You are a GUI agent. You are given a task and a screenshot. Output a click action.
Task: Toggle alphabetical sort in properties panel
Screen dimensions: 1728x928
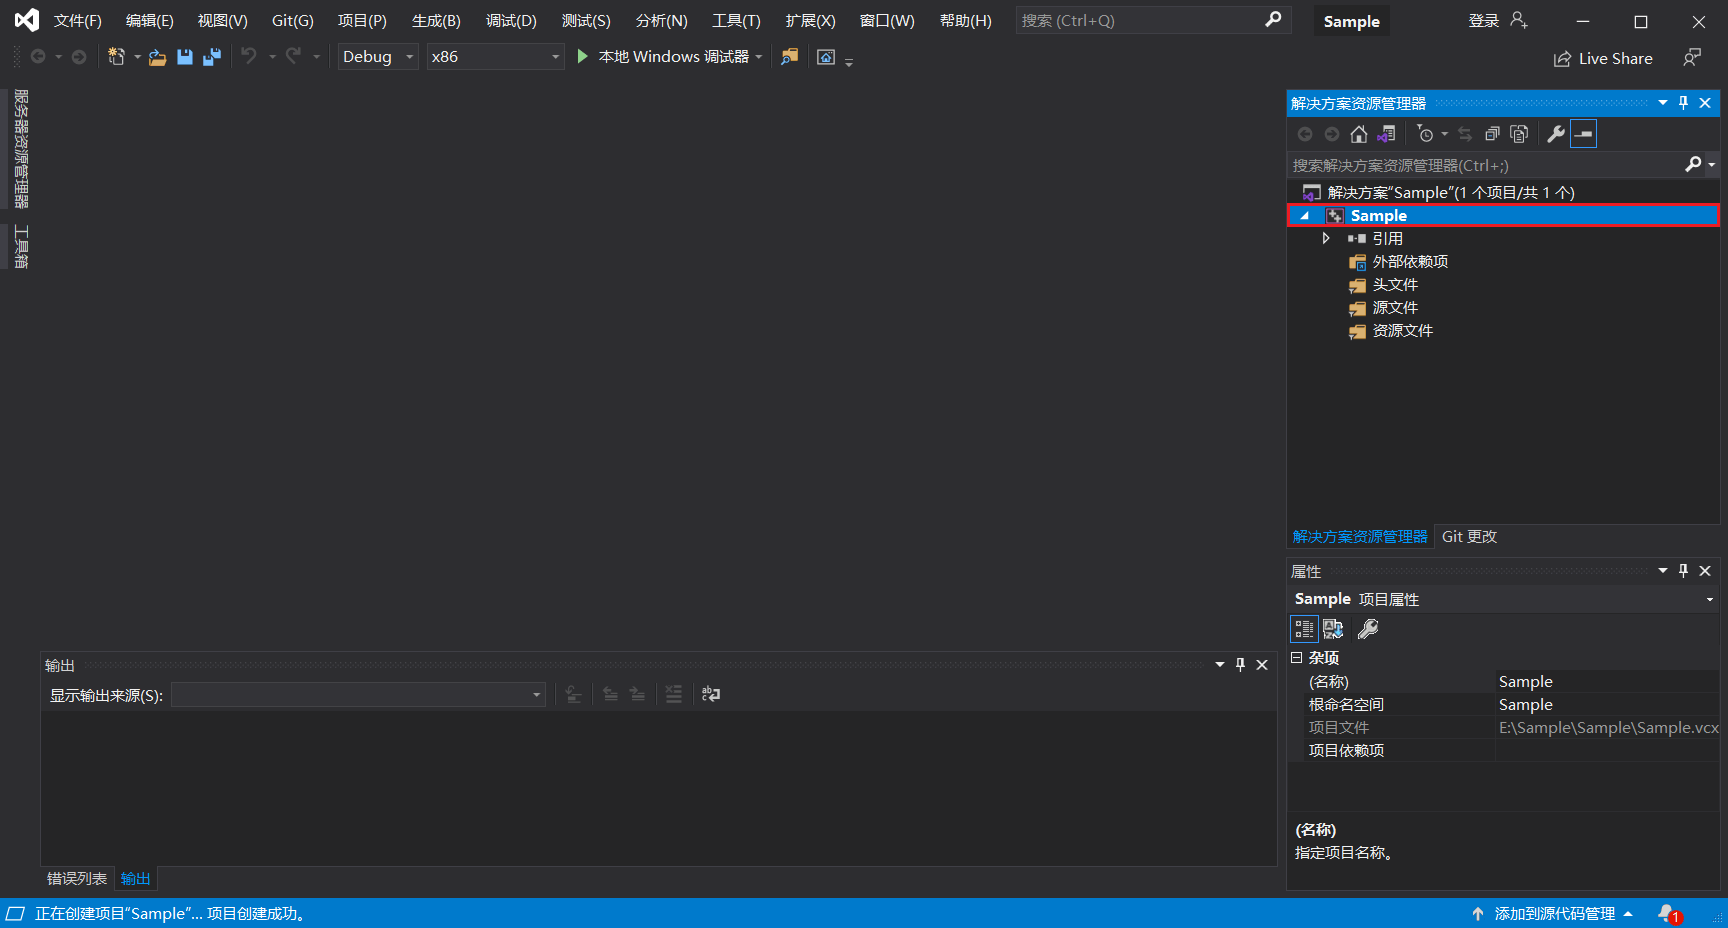(x=1333, y=629)
